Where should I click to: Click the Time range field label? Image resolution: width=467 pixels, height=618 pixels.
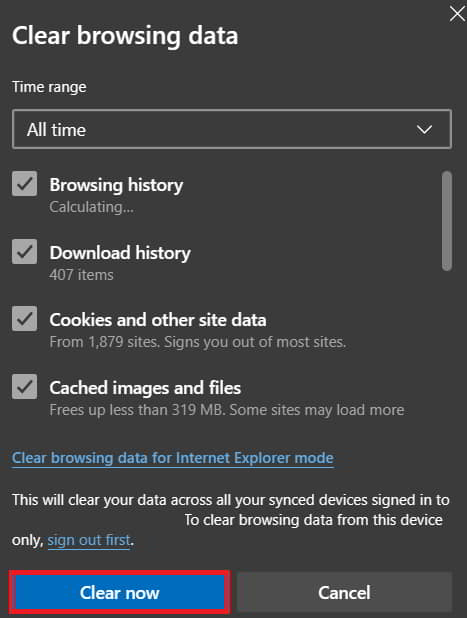[49, 87]
